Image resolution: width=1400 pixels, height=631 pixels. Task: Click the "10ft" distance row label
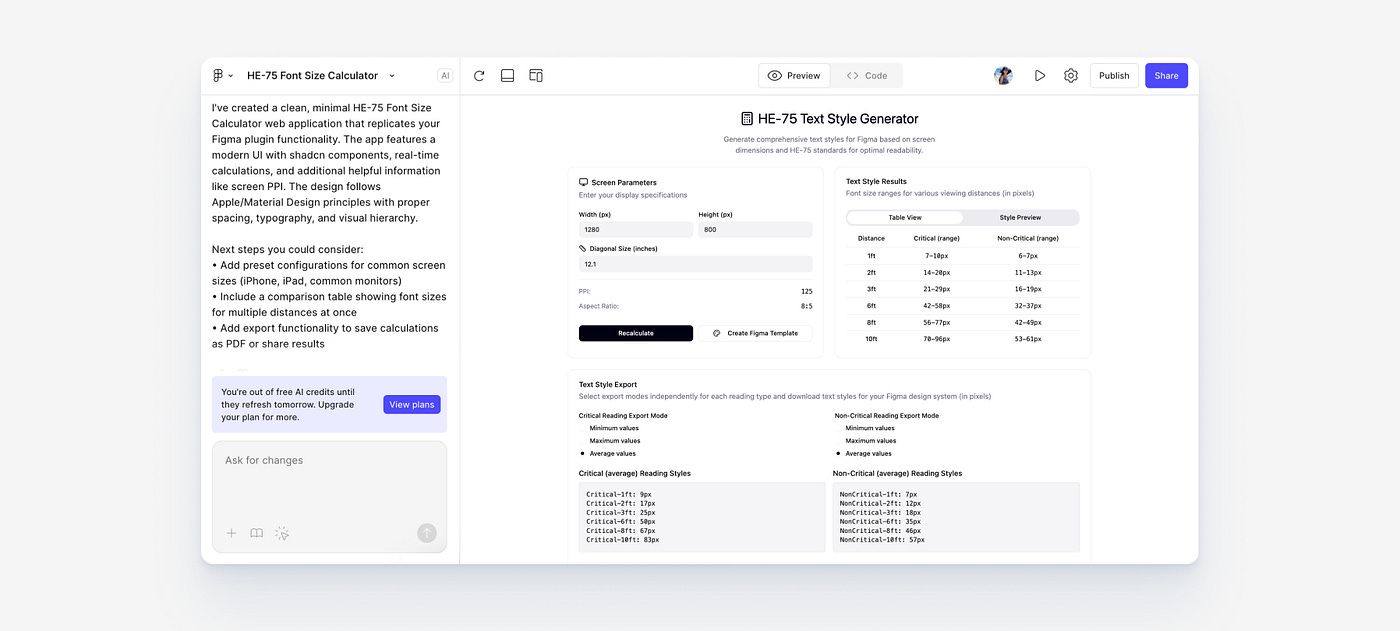click(x=871, y=339)
